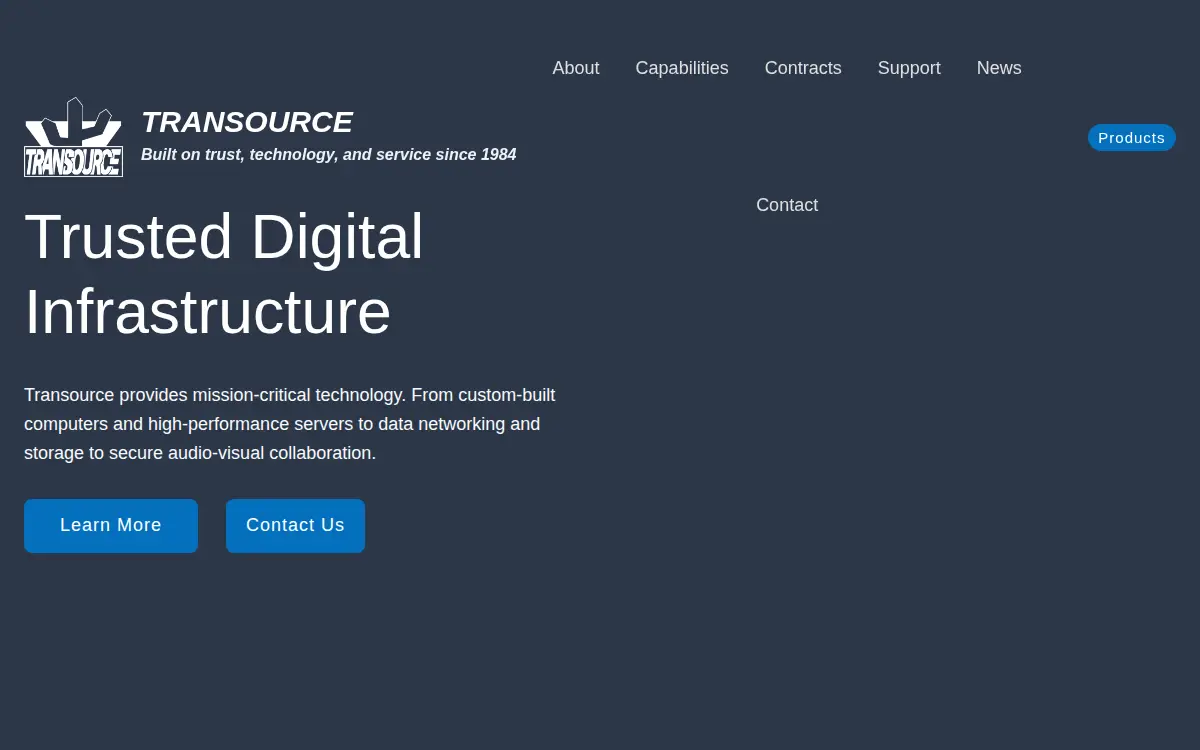
Task: Go to the Contracts page
Action: 803,68
